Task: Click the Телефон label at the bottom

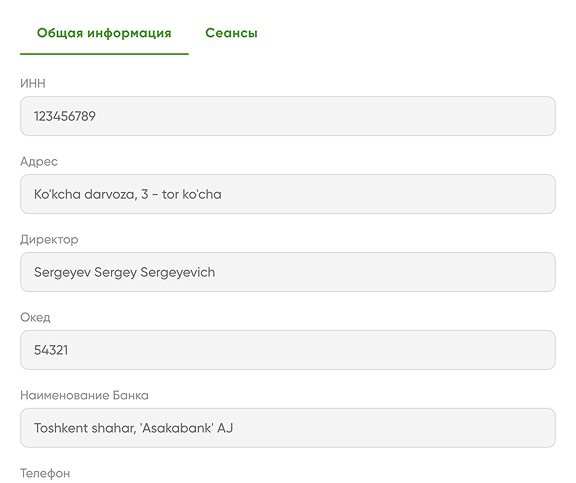Action: (x=45, y=473)
